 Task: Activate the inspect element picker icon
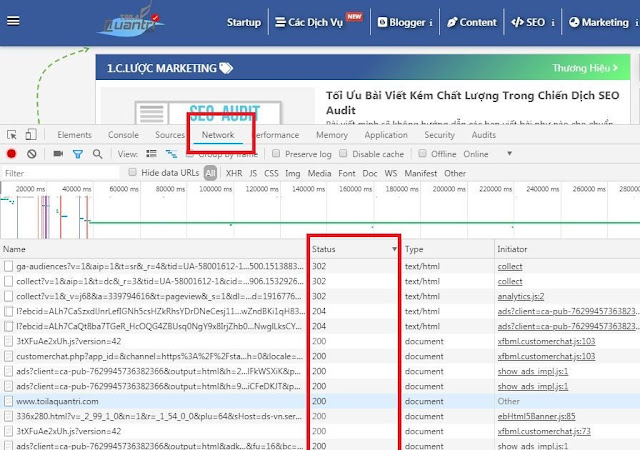[x=12, y=135]
